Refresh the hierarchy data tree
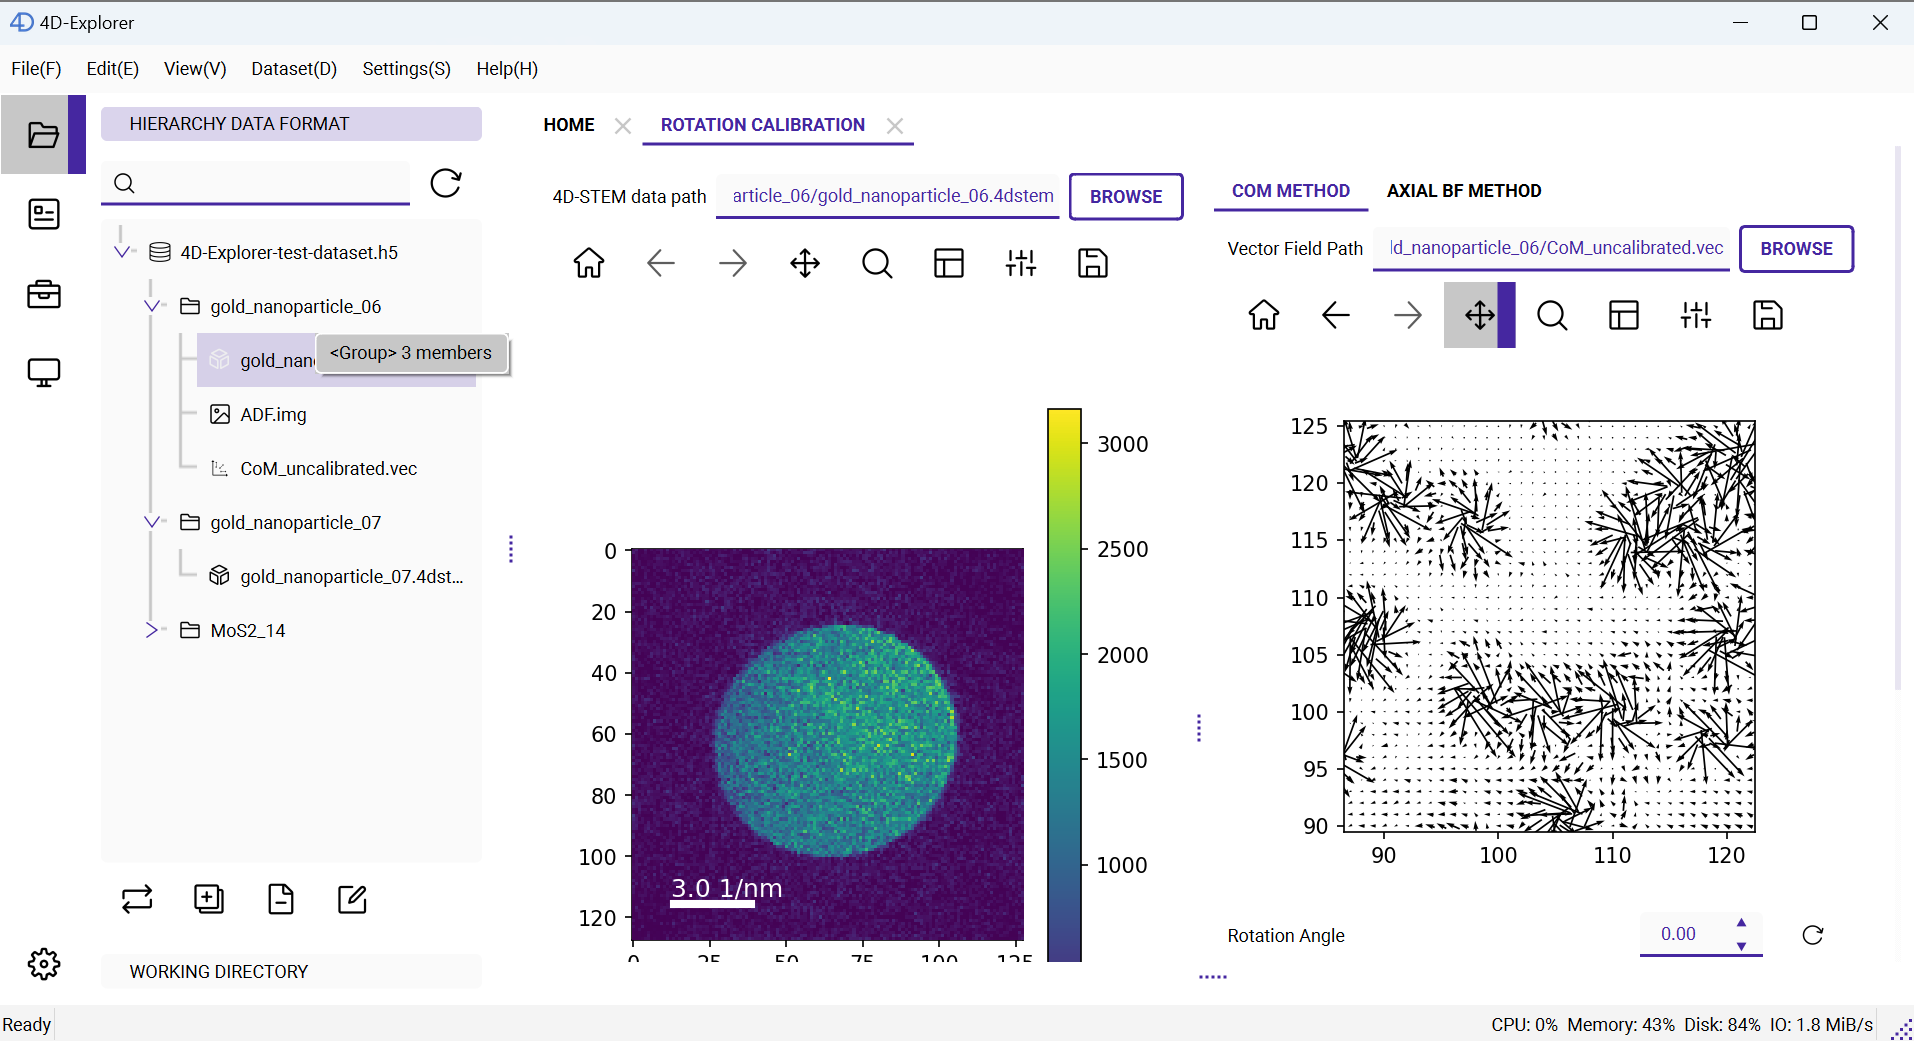The height and width of the screenshot is (1041, 1914). tap(445, 183)
